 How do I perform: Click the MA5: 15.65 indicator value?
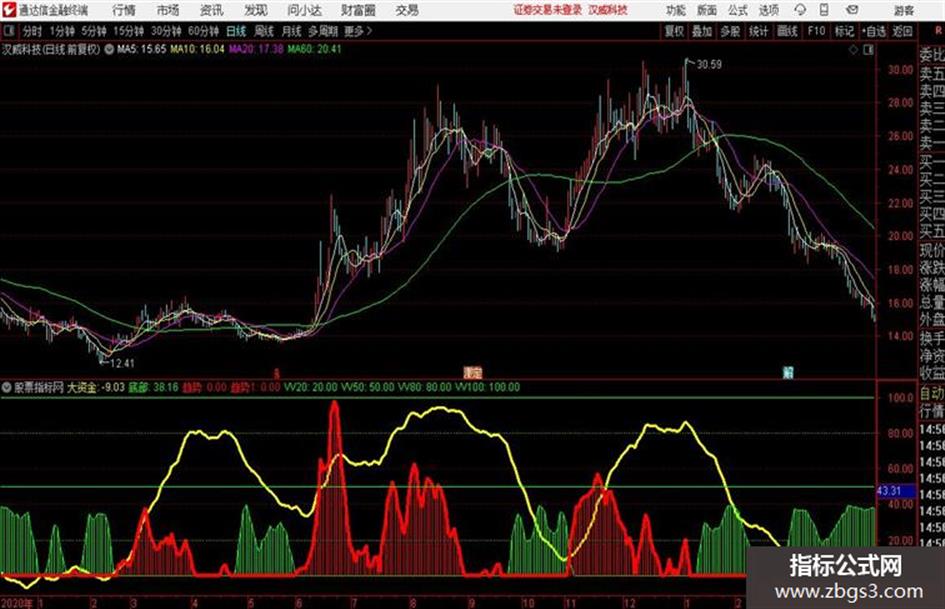(142, 49)
